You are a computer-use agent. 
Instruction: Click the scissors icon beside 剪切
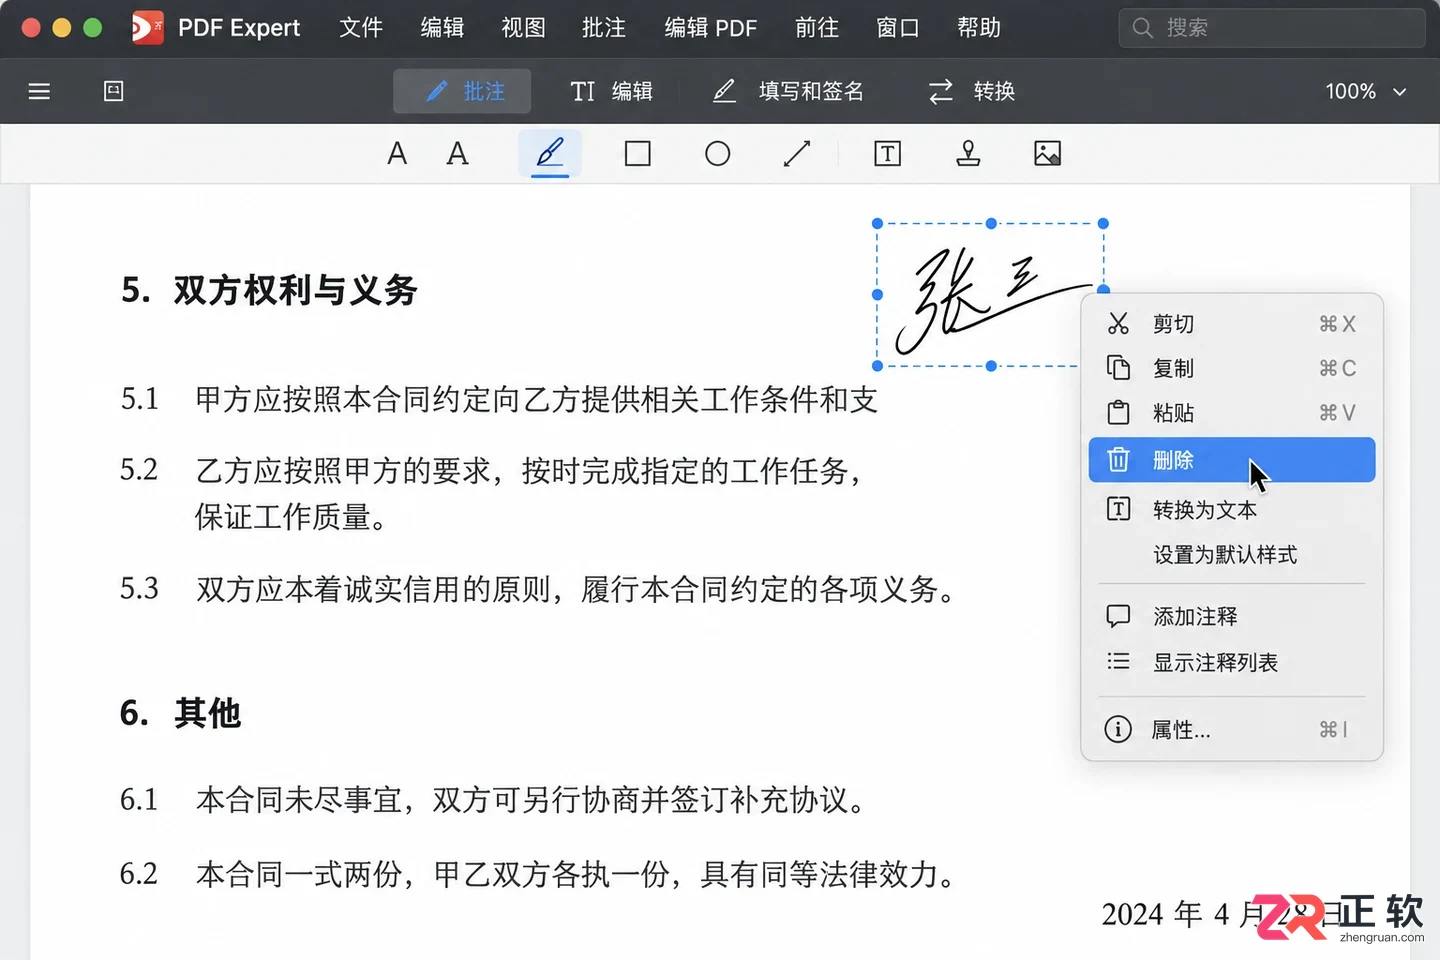tap(1118, 324)
